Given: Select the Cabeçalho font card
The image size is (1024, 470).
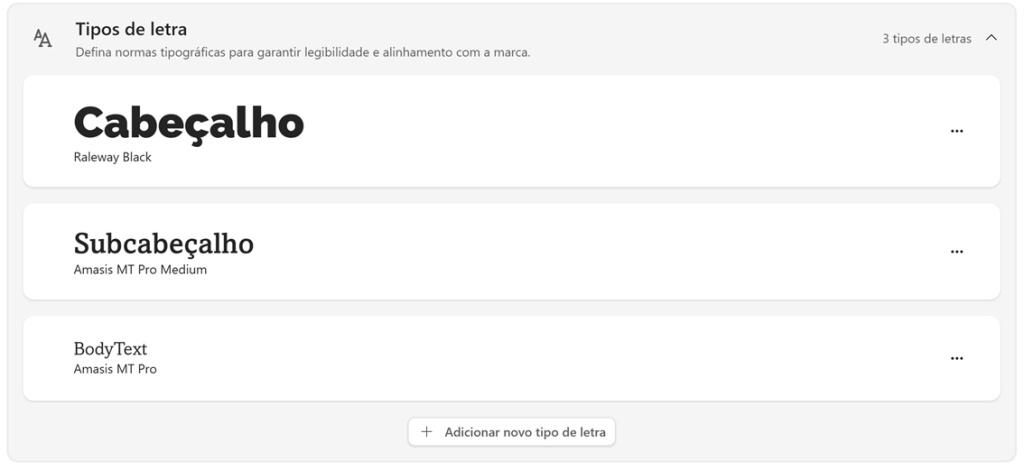Looking at the screenshot, I should tap(511, 131).
